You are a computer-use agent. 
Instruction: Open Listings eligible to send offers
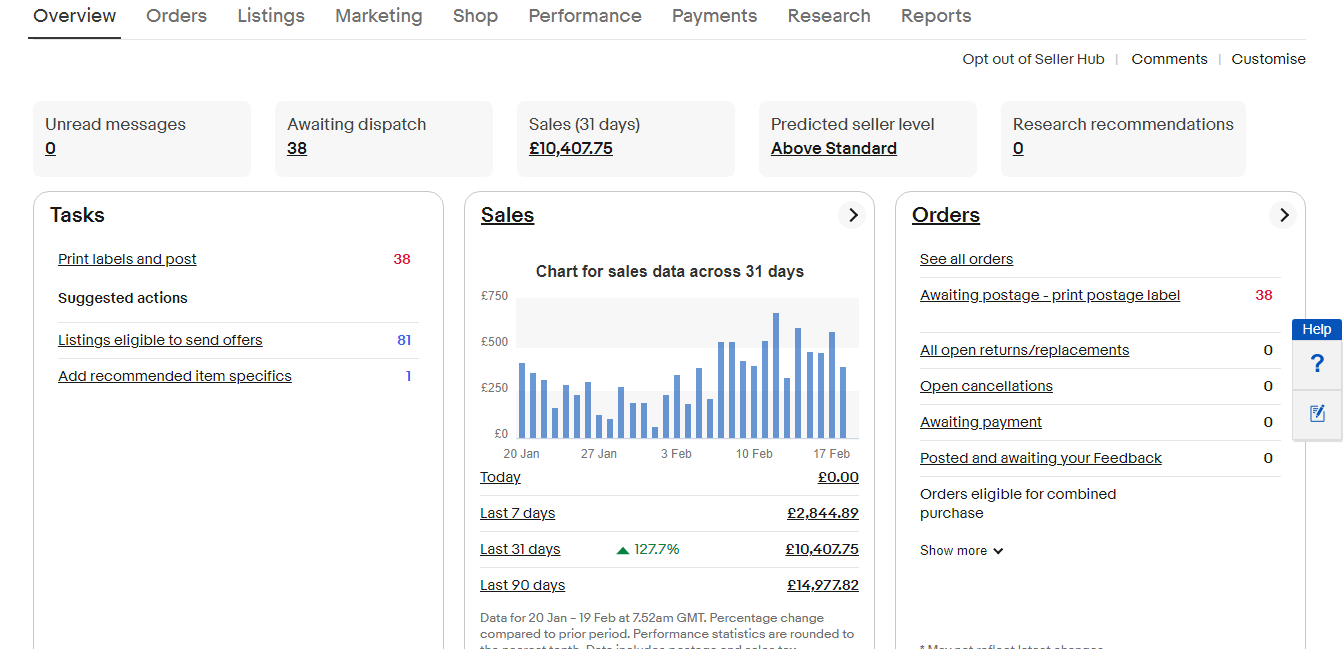[160, 340]
